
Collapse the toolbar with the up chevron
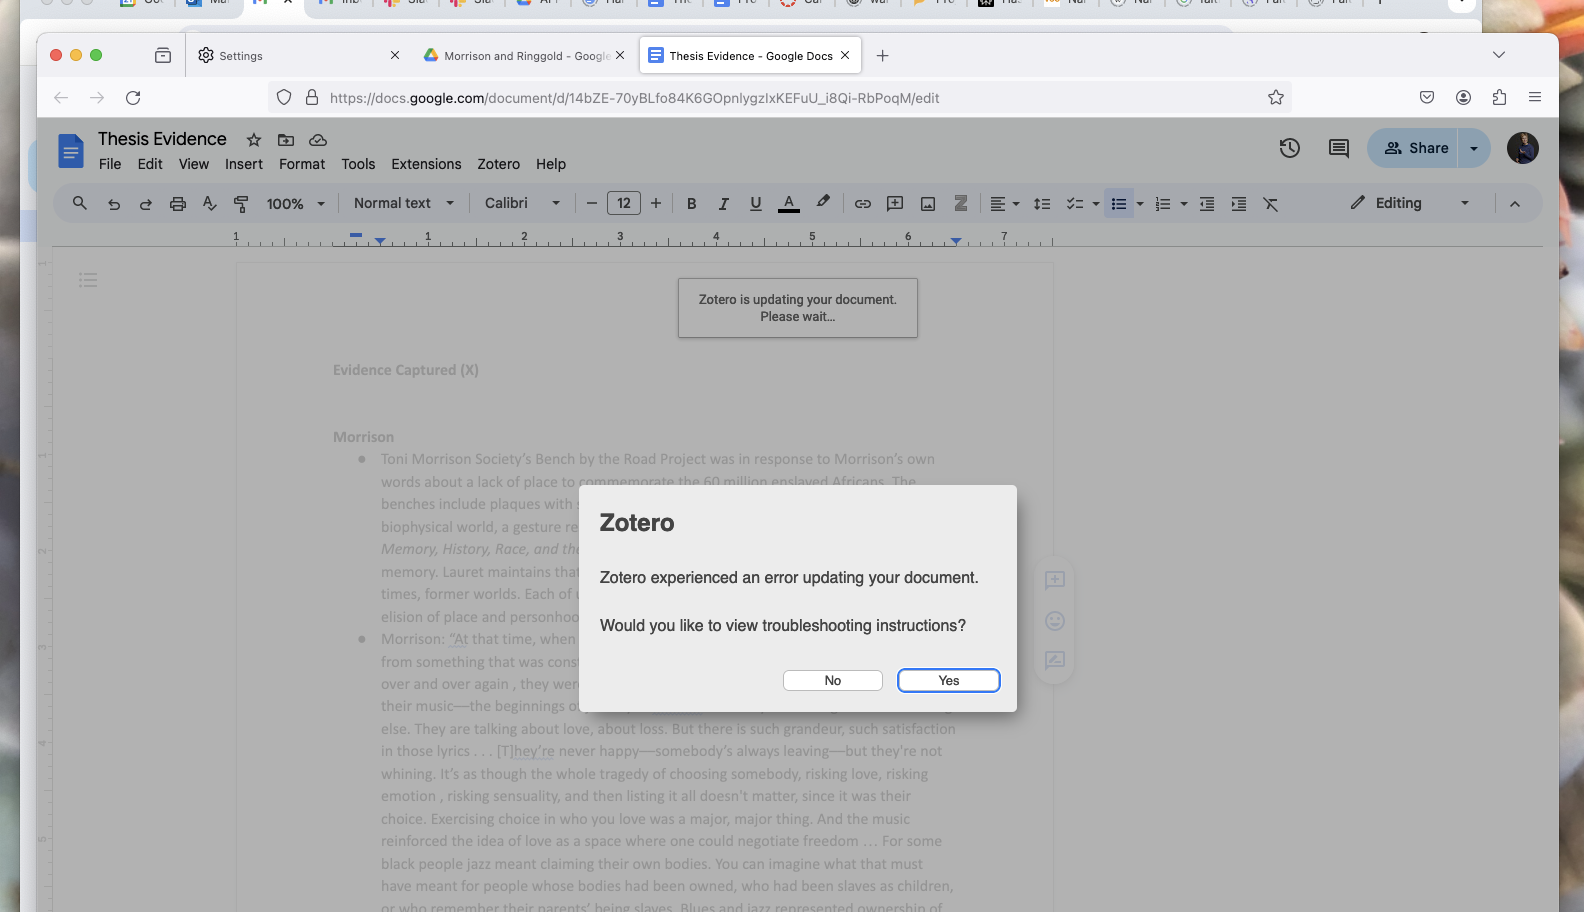click(x=1514, y=204)
